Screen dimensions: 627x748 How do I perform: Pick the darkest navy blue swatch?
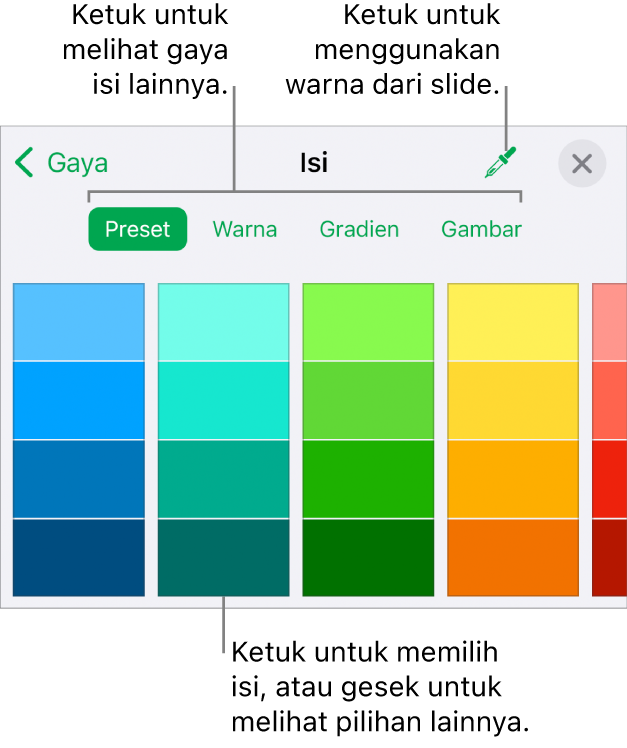pyautogui.click(x=78, y=557)
